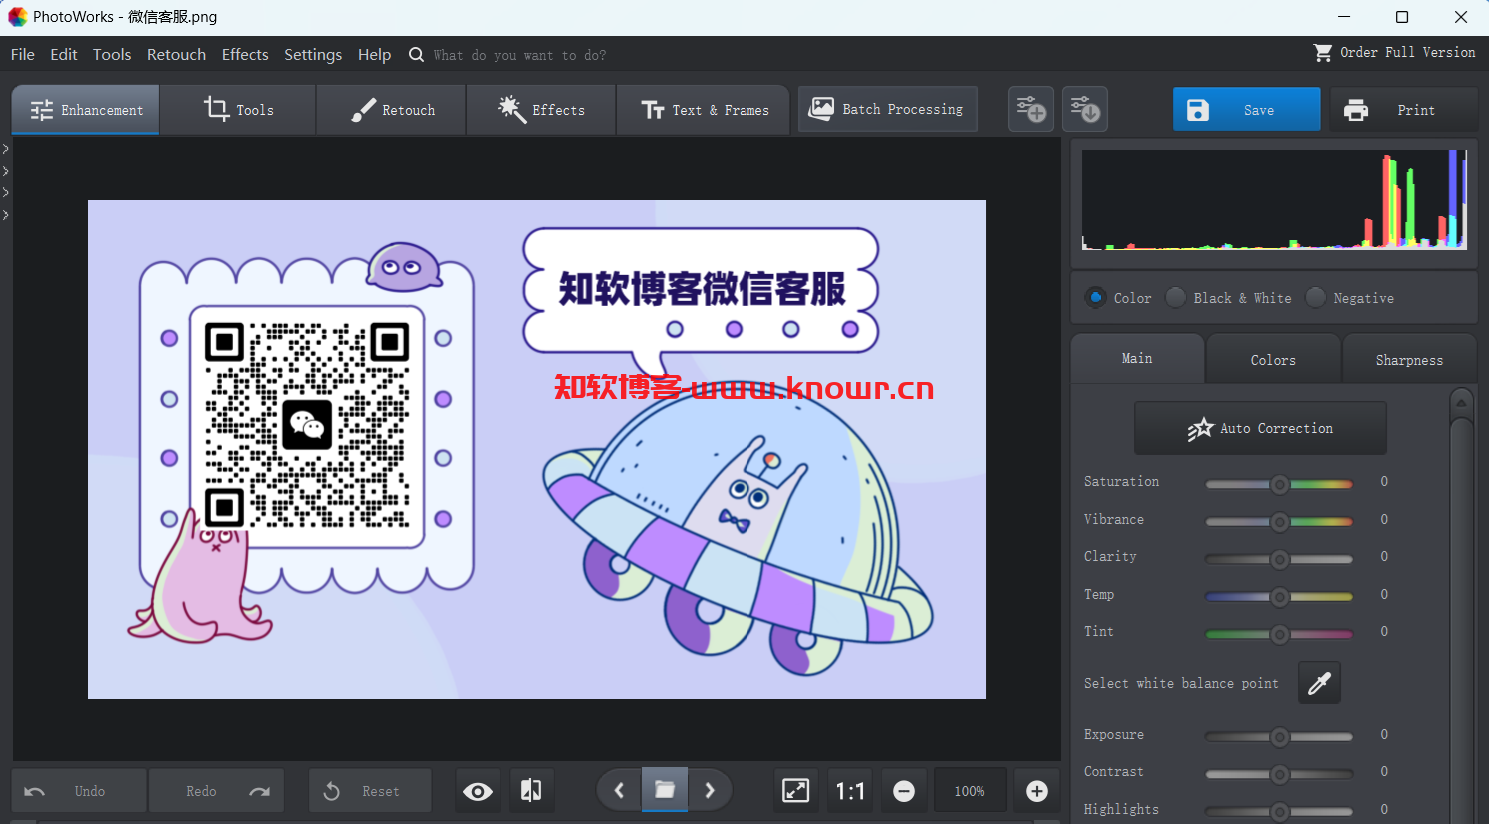
Task: Zoom in with plus icon
Action: click(1037, 791)
